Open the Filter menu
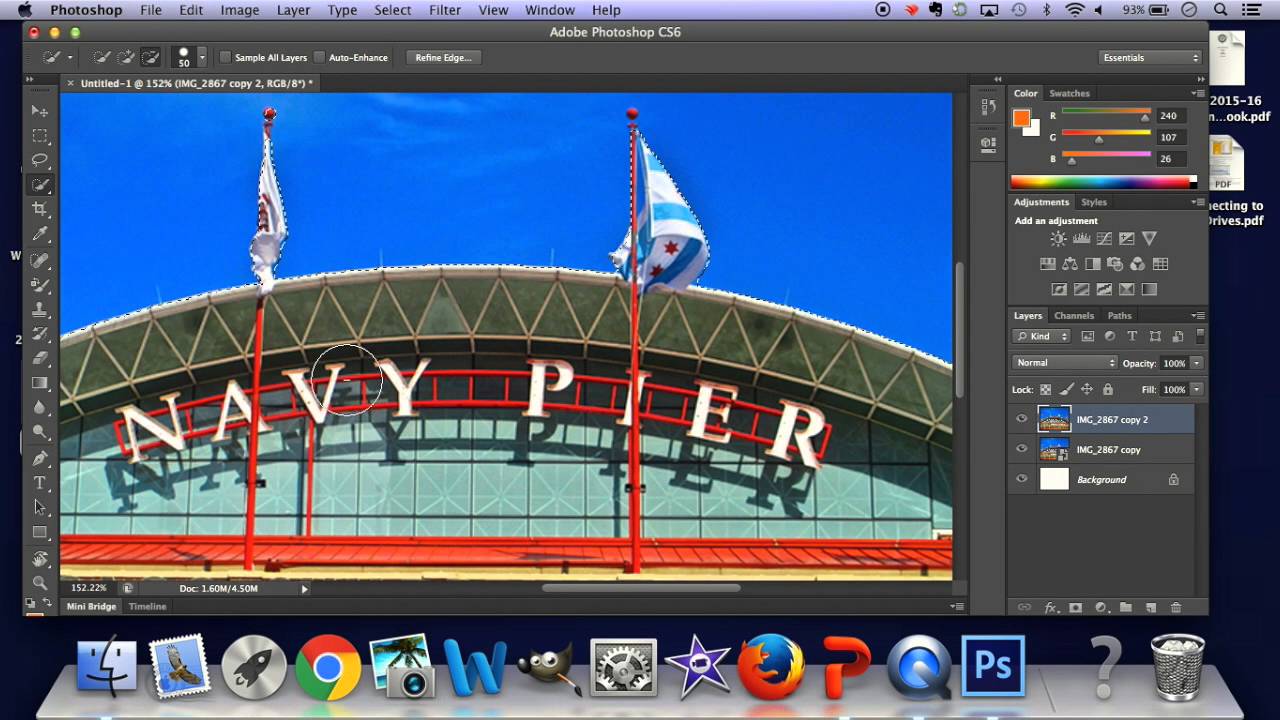This screenshot has width=1280, height=720. pyautogui.click(x=445, y=10)
